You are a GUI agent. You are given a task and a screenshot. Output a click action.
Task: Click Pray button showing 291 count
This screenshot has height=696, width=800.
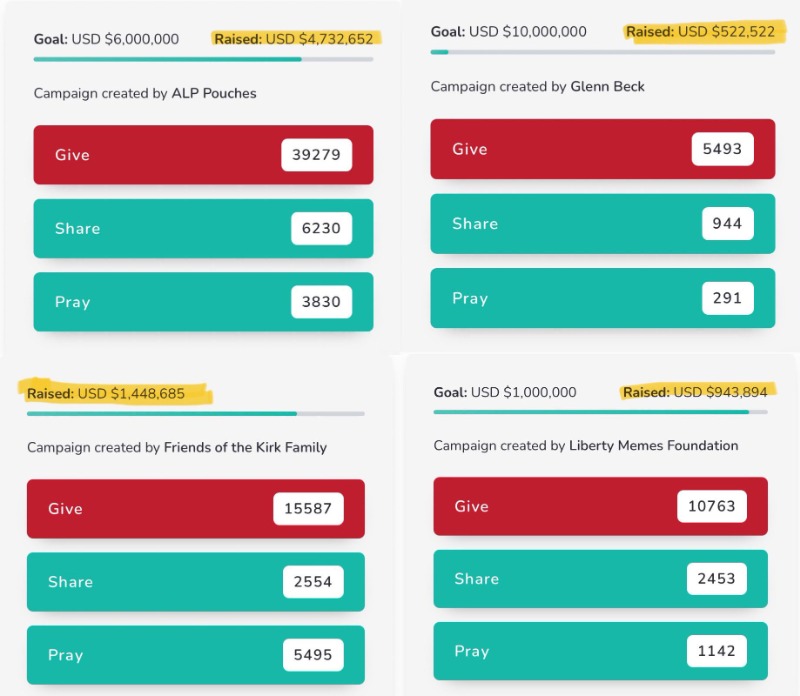point(602,298)
